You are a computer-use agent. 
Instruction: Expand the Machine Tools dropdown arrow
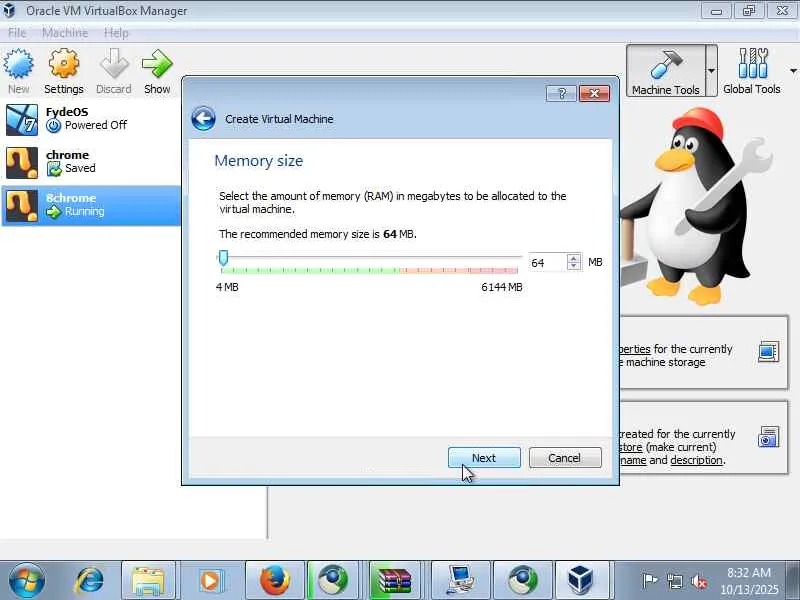(711, 70)
